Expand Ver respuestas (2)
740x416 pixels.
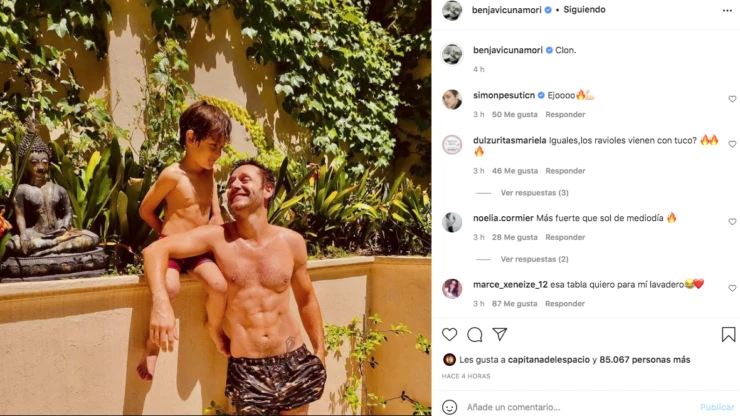point(534,259)
